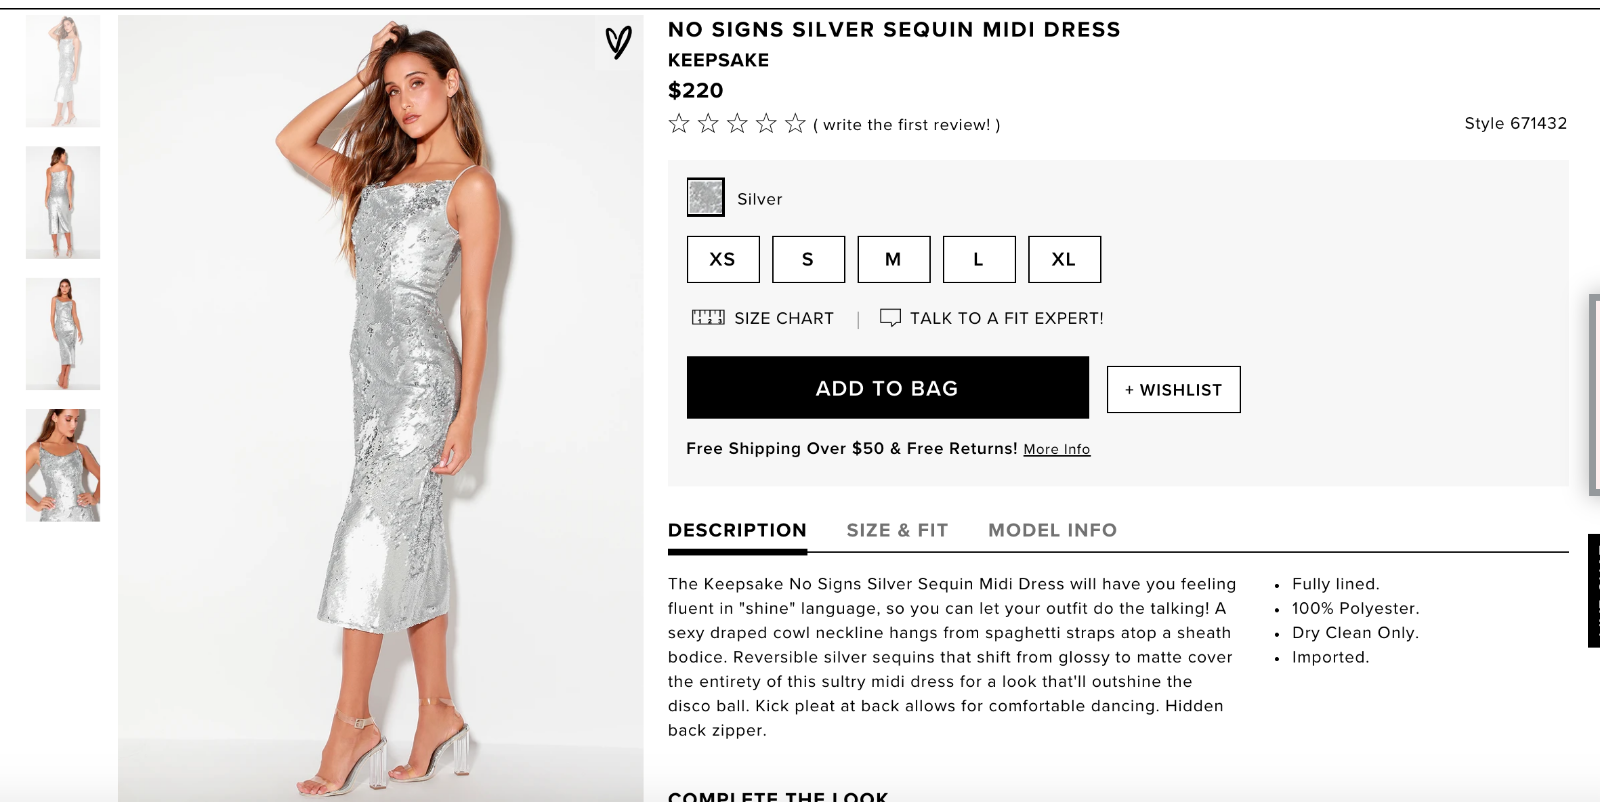Show the Description tab
The width and height of the screenshot is (1600, 802).
(737, 531)
